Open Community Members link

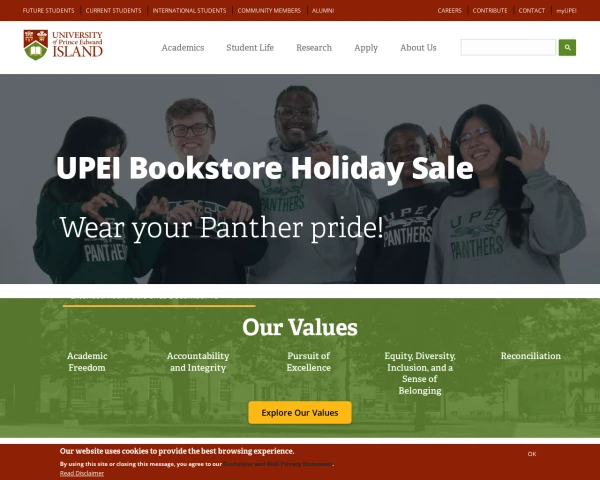click(x=269, y=10)
